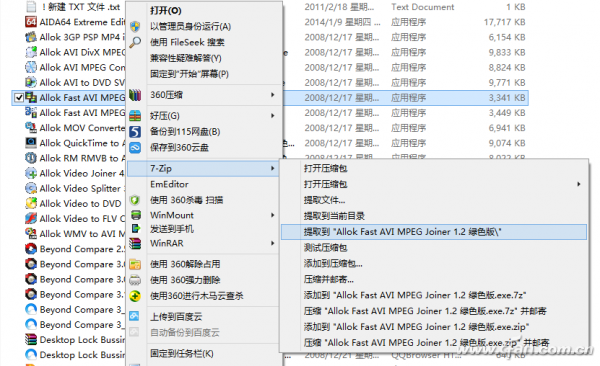Viewport: 600px width, 366px height.
Task: Click the Allok AVI DivX MPEG file icon
Action: pyautogui.click(x=31, y=52)
